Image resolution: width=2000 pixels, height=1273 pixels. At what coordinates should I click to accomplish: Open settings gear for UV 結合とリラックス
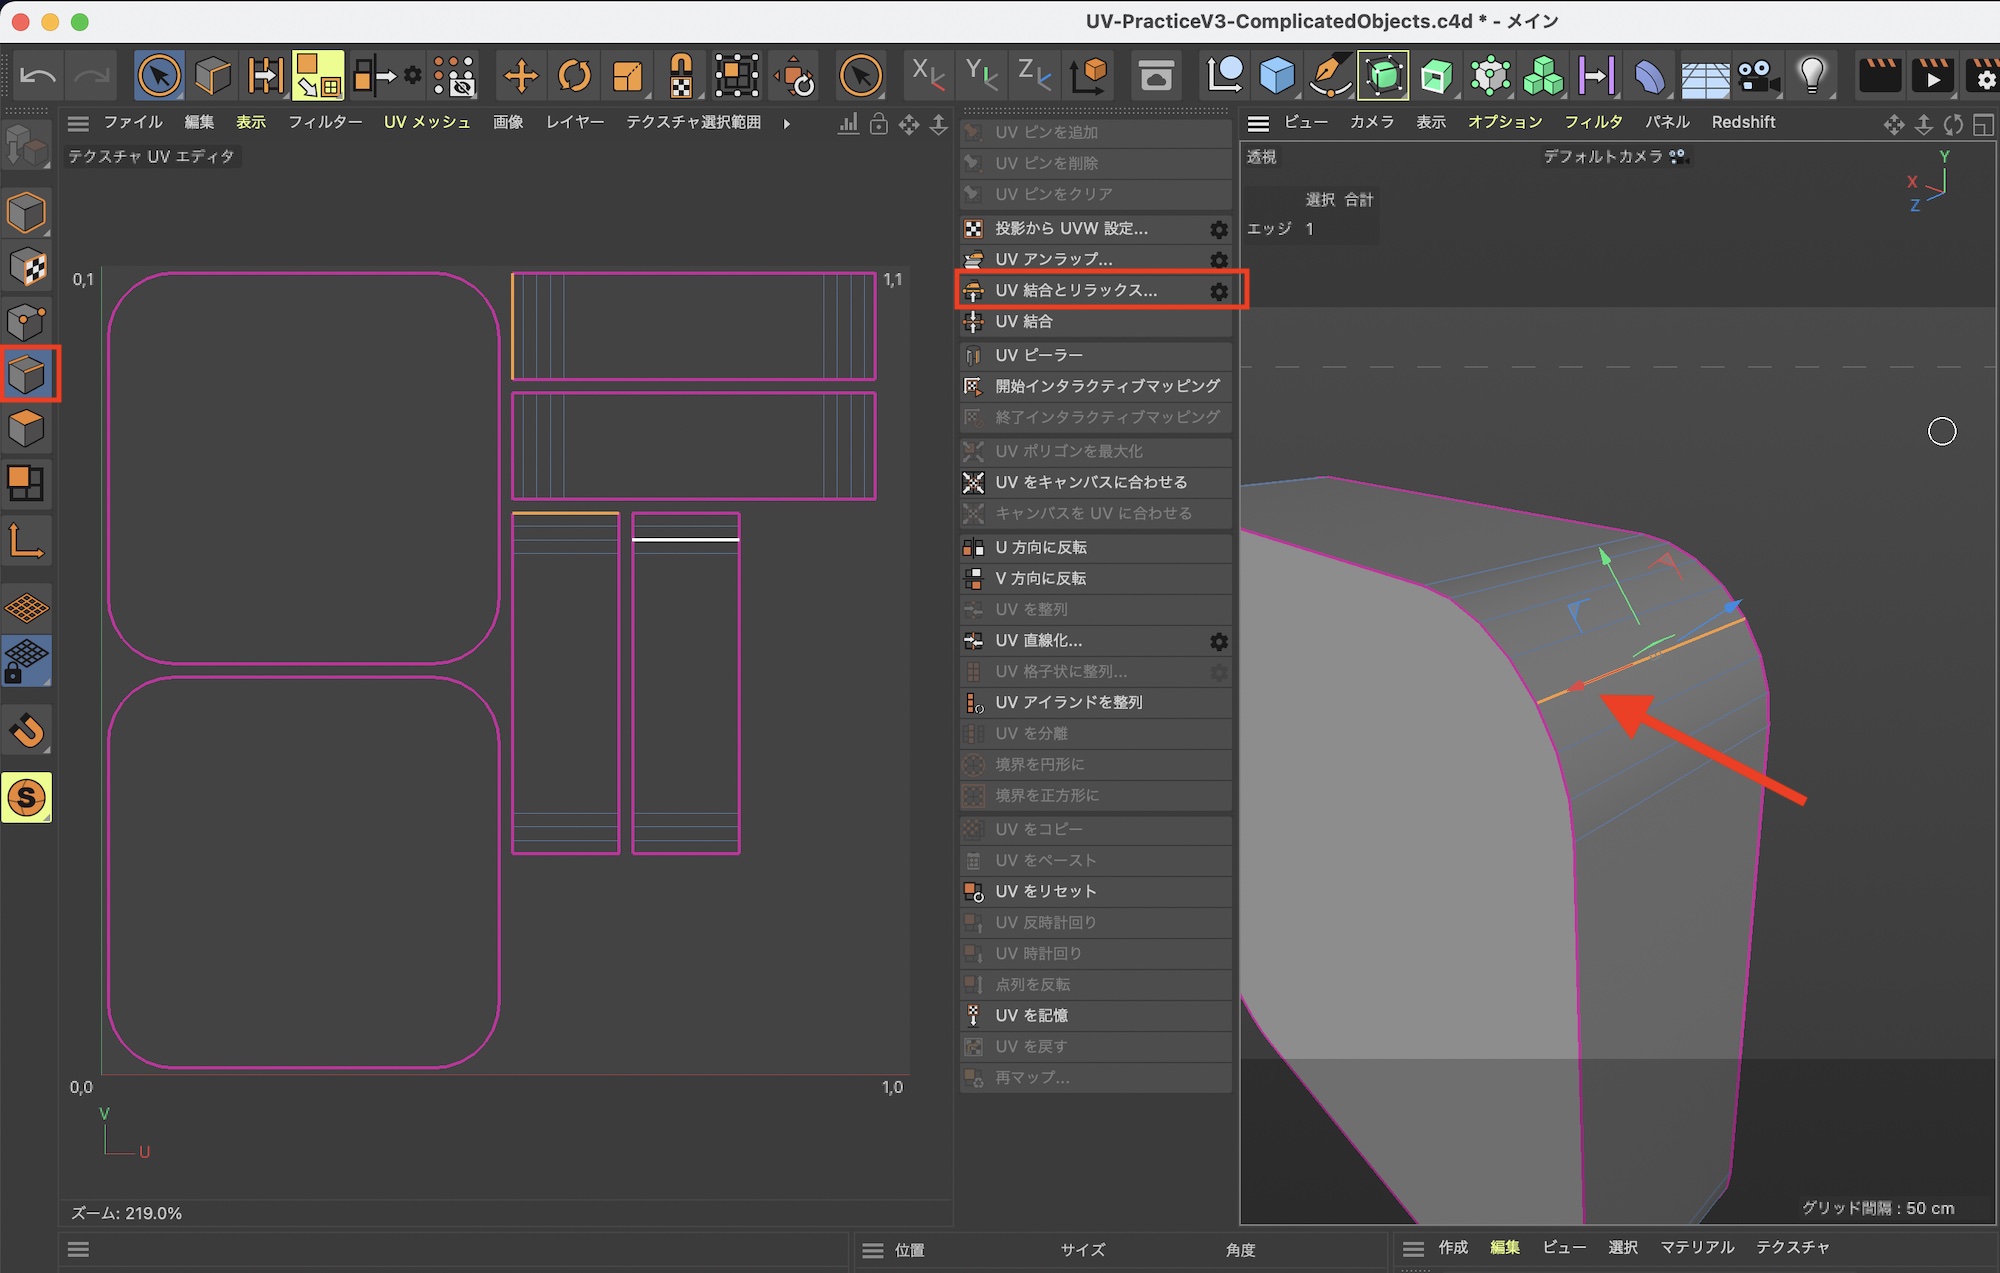1219,291
